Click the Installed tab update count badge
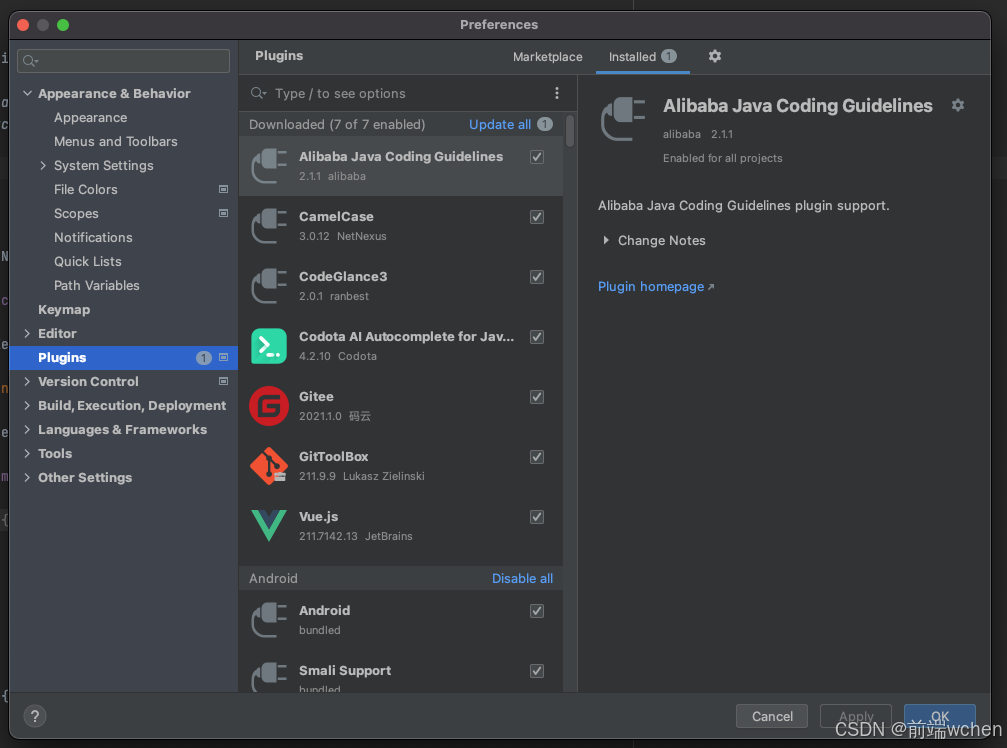 669,56
